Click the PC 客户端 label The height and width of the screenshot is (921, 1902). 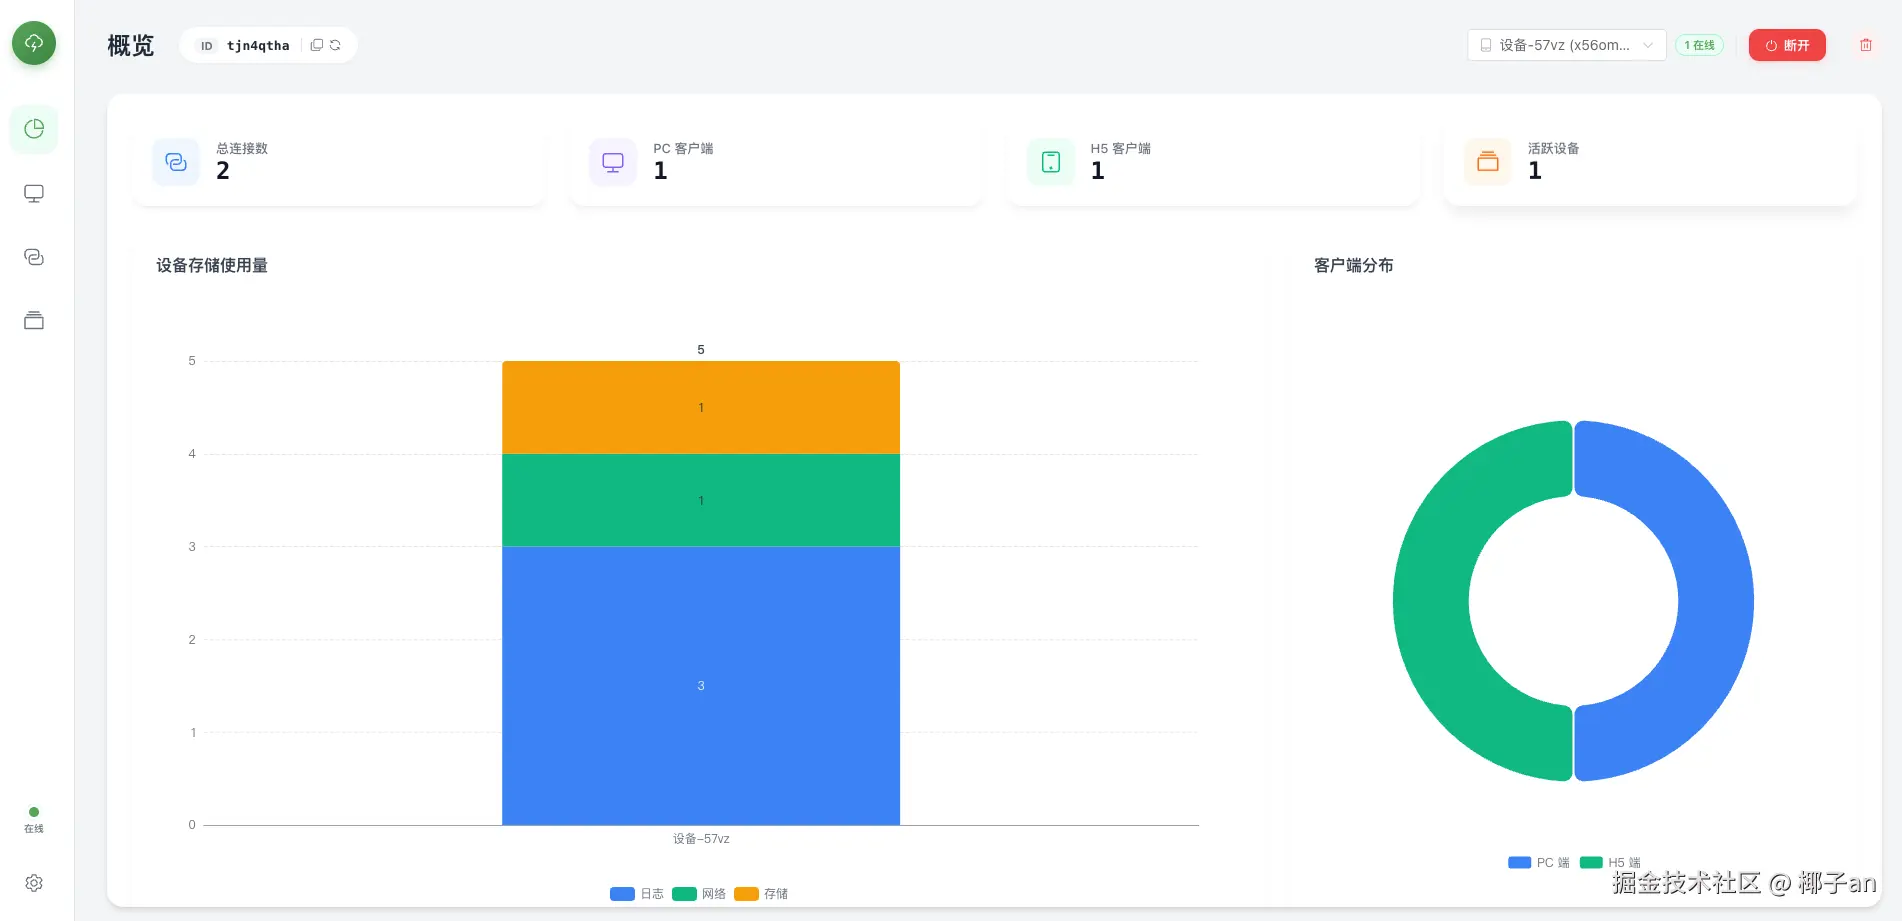coord(683,148)
